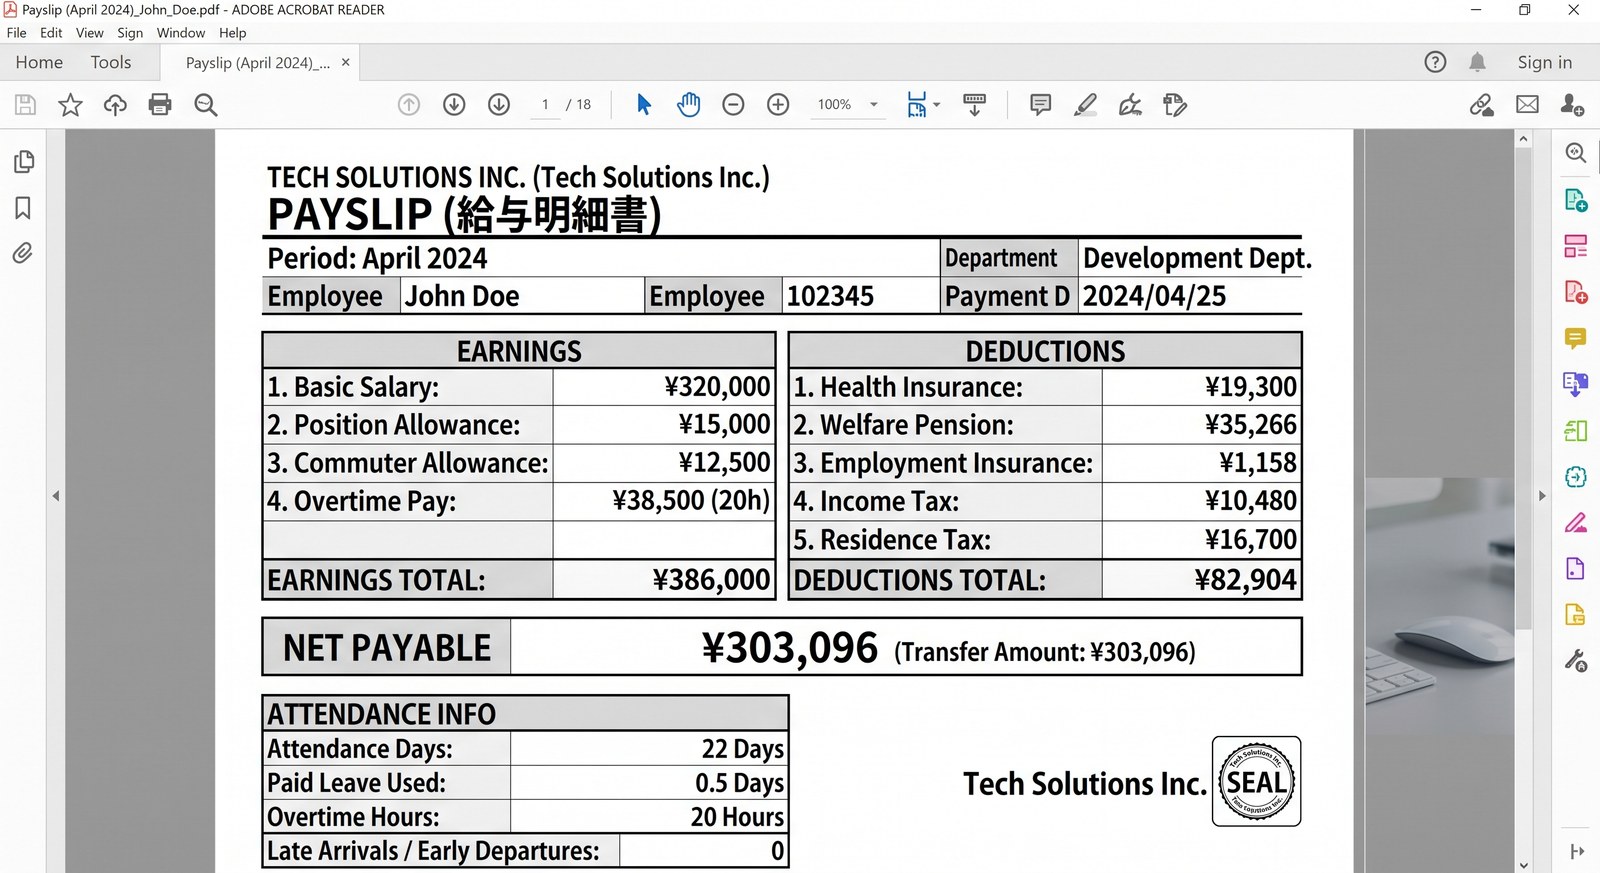This screenshot has height=873, width=1600.
Task: Click the yellow document icon in the right pane
Action: pos(1576,615)
